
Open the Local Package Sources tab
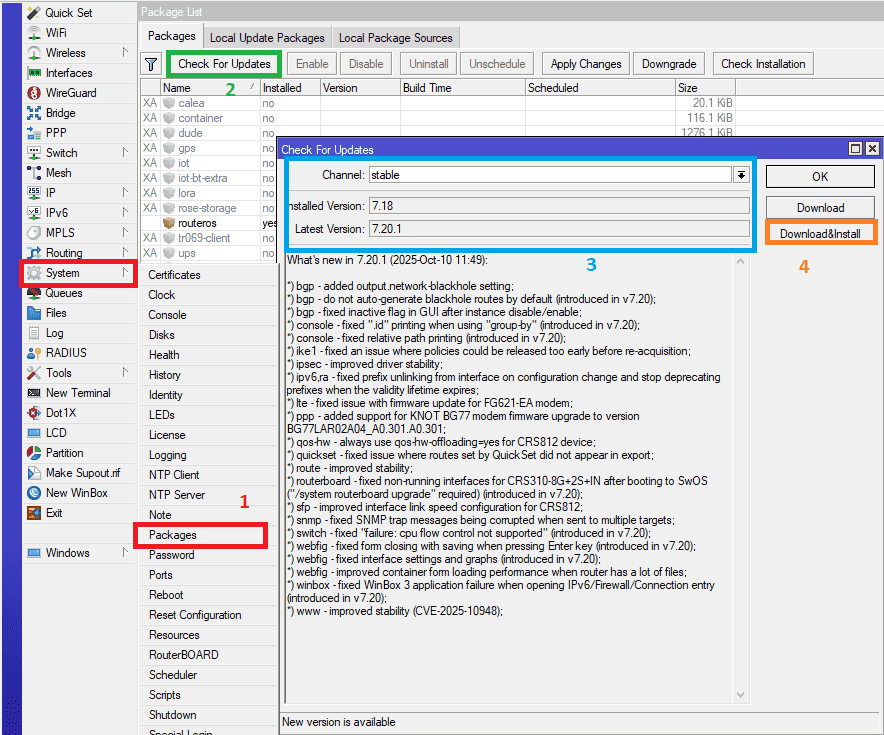point(395,38)
